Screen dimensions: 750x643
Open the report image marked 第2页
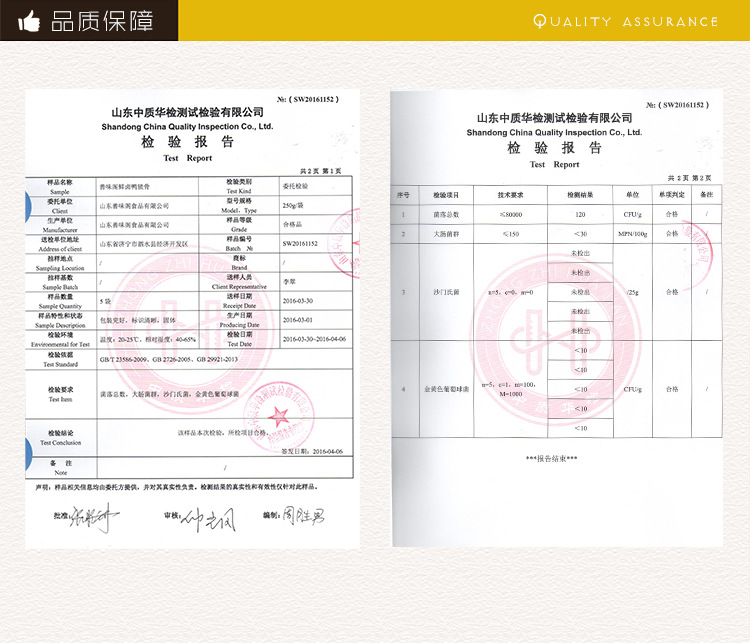[557, 318]
